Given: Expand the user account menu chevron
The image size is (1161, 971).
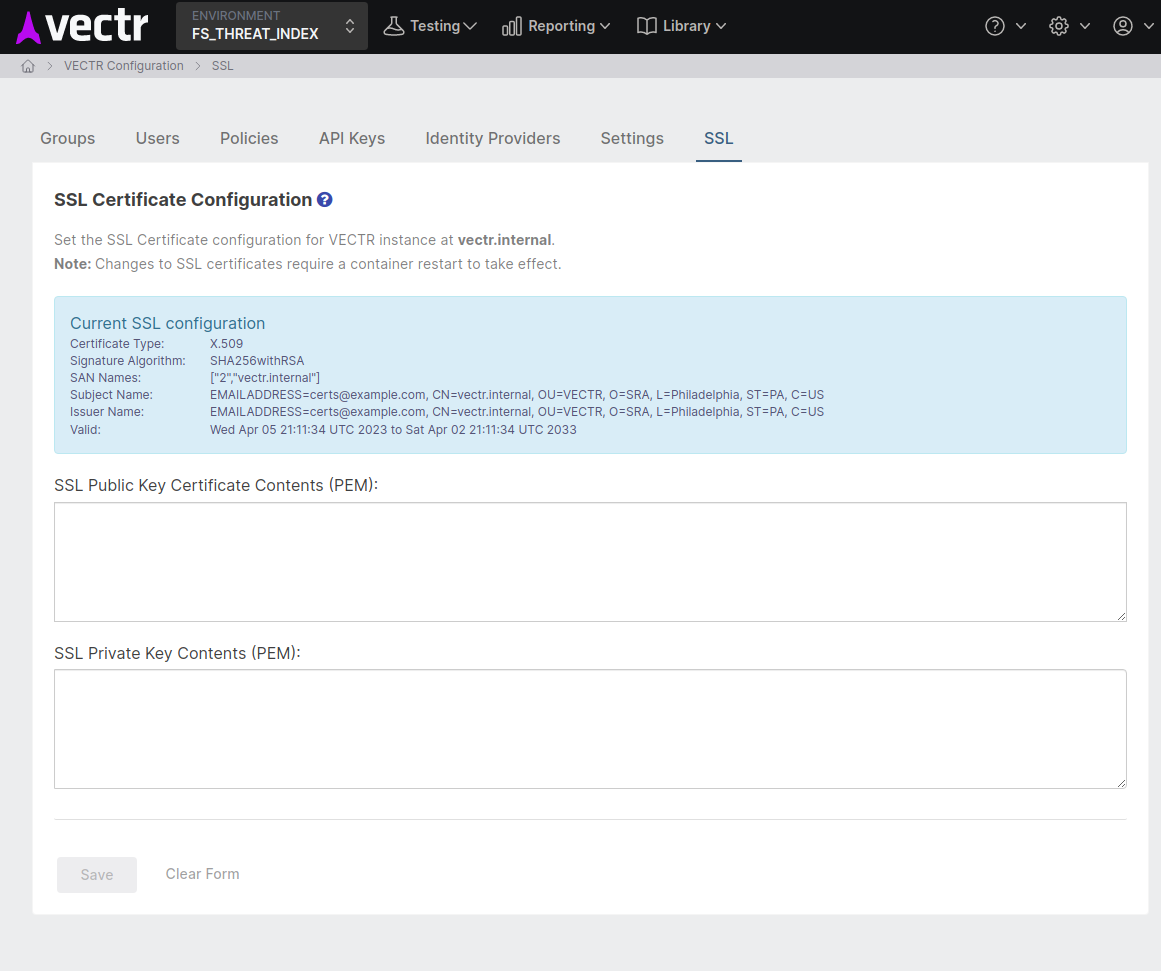Looking at the screenshot, I should pos(1148,26).
